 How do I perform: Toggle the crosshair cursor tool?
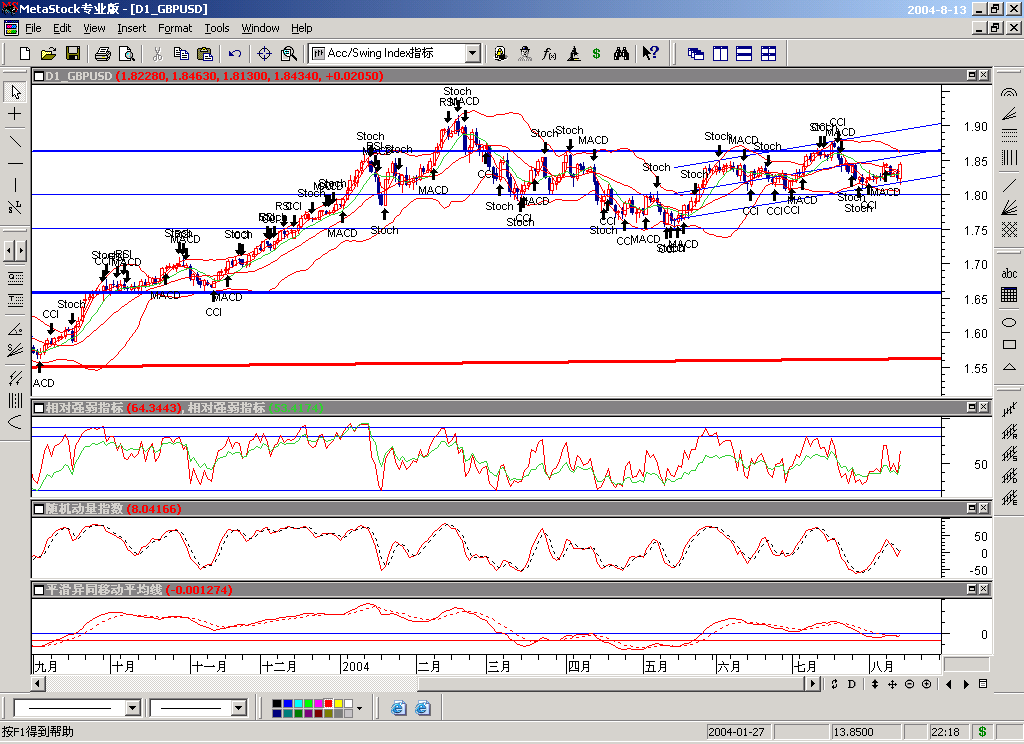point(15,115)
